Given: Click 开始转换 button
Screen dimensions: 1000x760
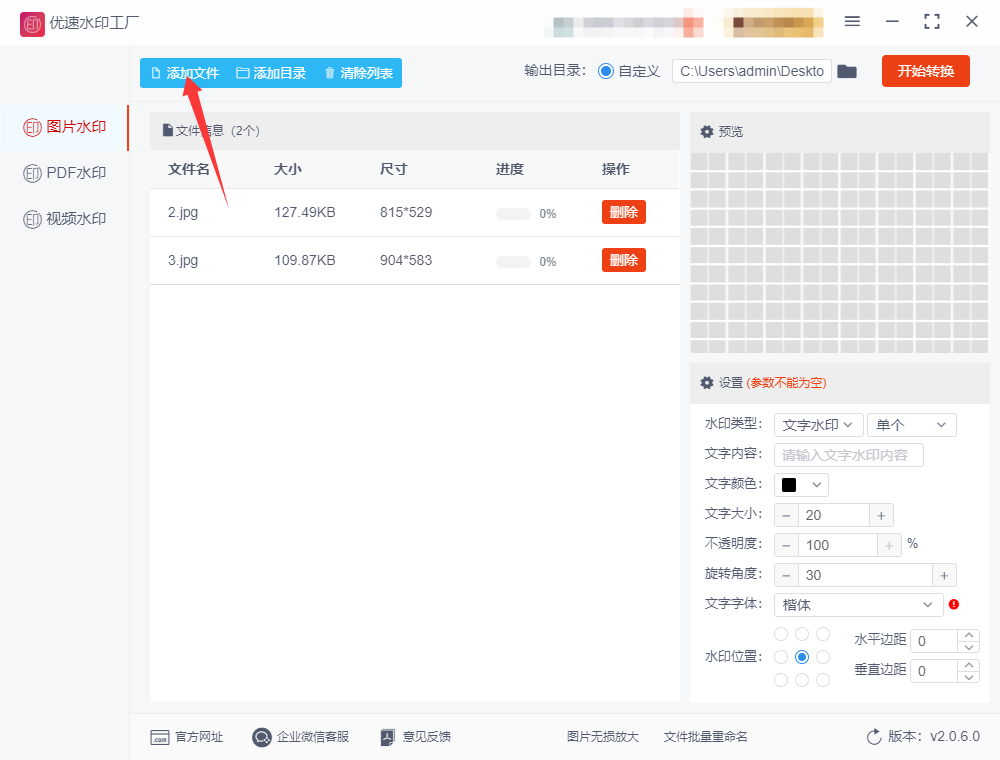Looking at the screenshot, I should pyautogui.click(x=925, y=71).
